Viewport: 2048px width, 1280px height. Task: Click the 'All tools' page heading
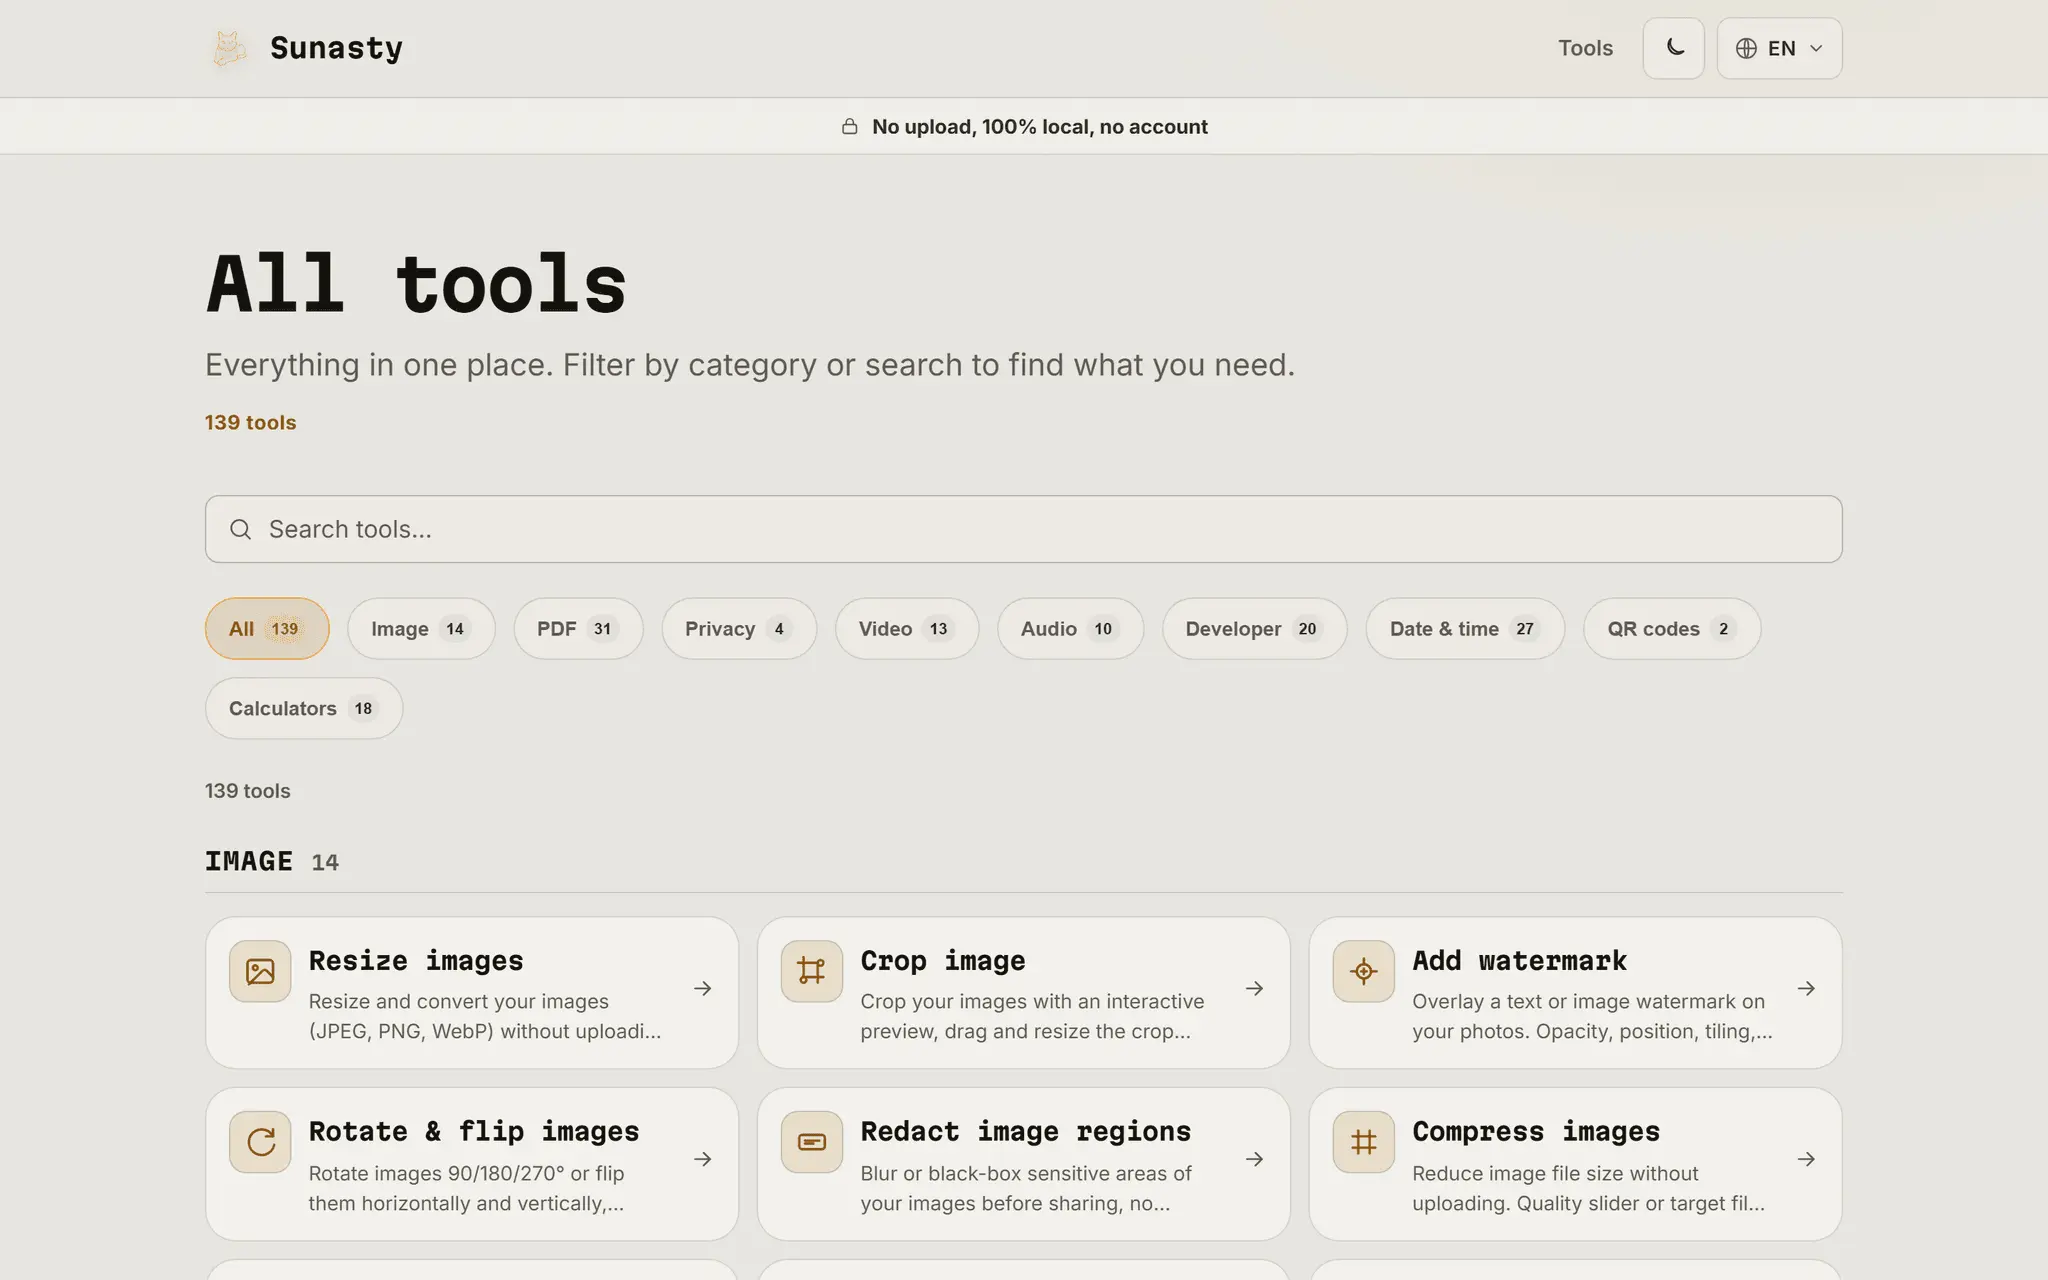pos(416,284)
